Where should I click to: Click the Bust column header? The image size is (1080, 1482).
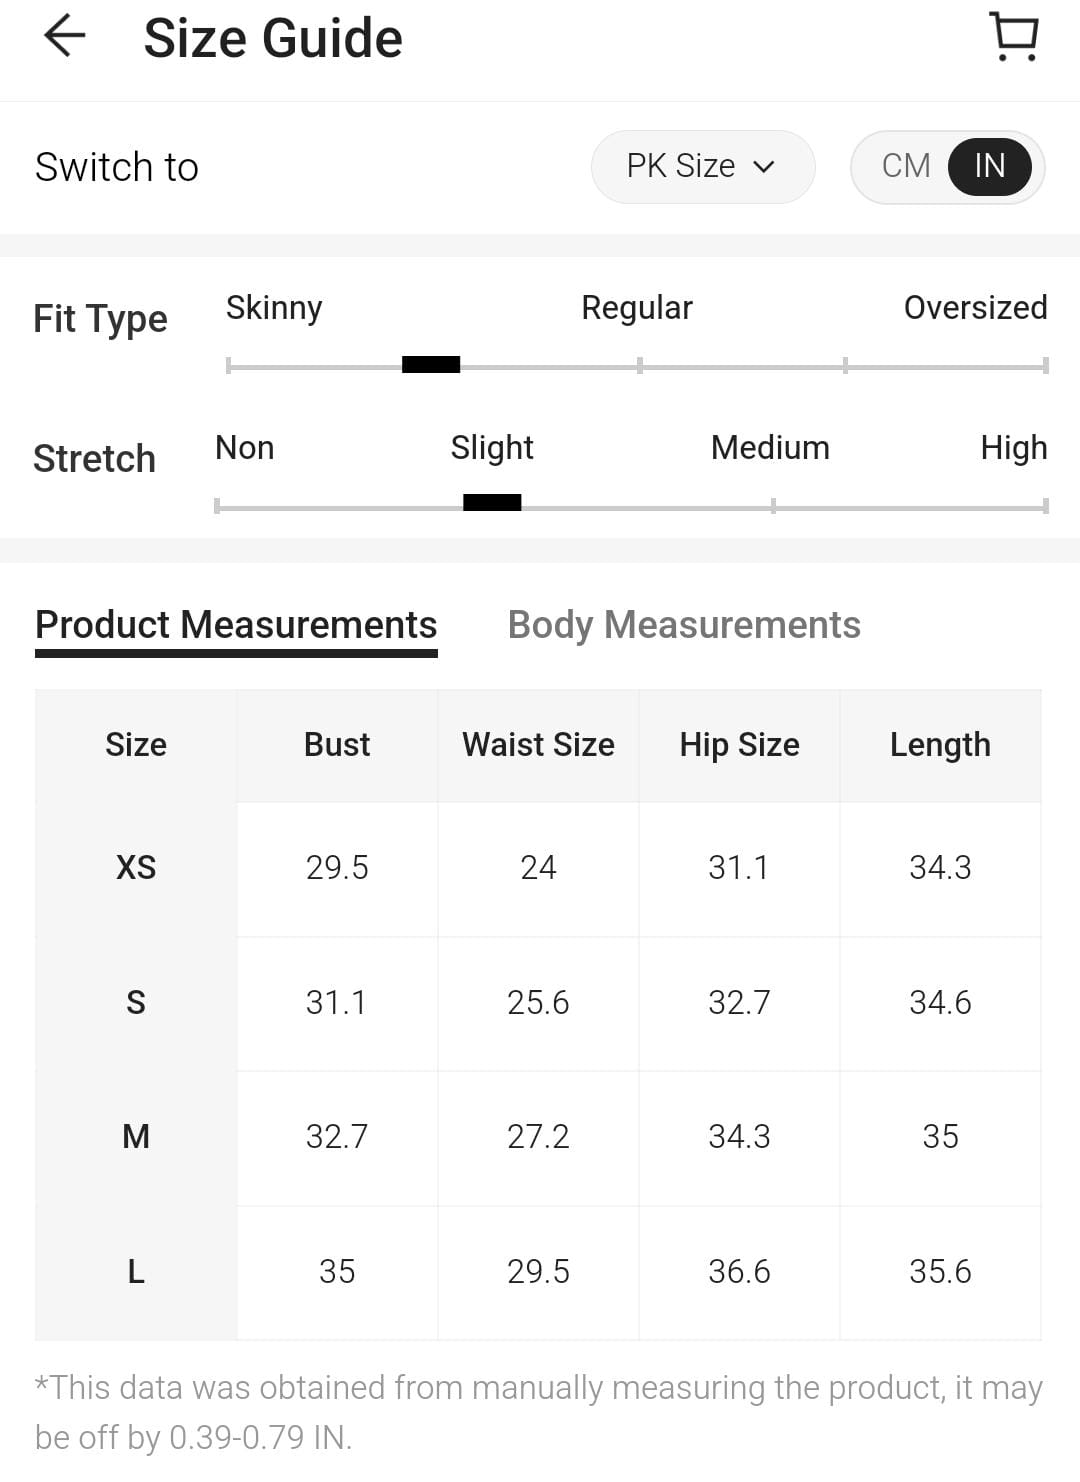pyautogui.click(x=337, y=745)
